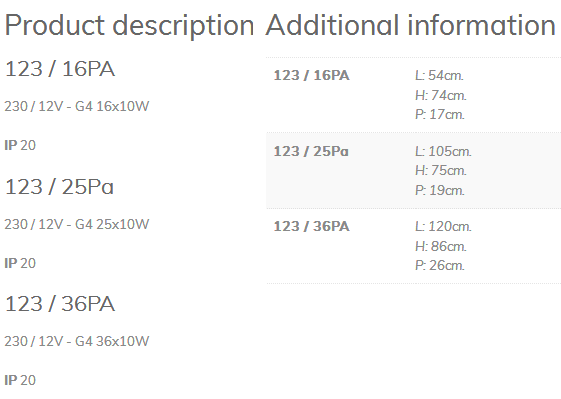Viewport: 561px width, 399px height.
Task: Open the Additional information tab
Action: 410,25
